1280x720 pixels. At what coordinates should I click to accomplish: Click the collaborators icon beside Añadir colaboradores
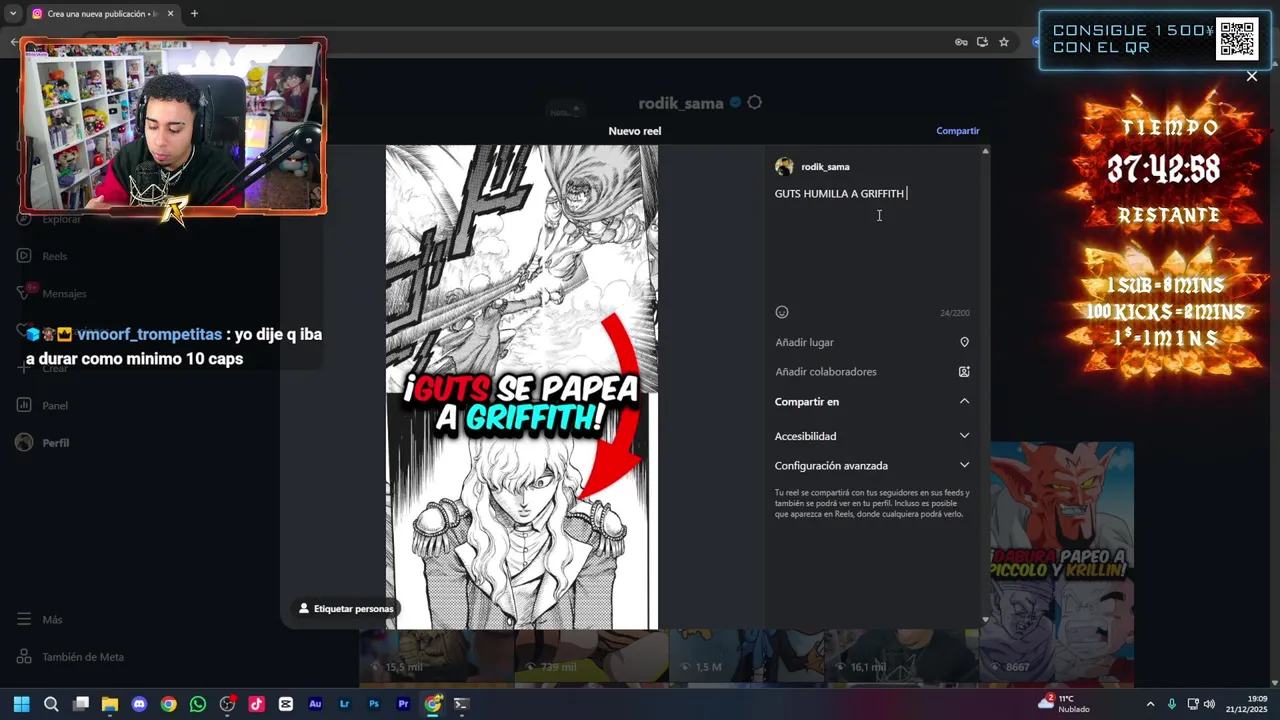pyautogui.click(x=964, y=372)
